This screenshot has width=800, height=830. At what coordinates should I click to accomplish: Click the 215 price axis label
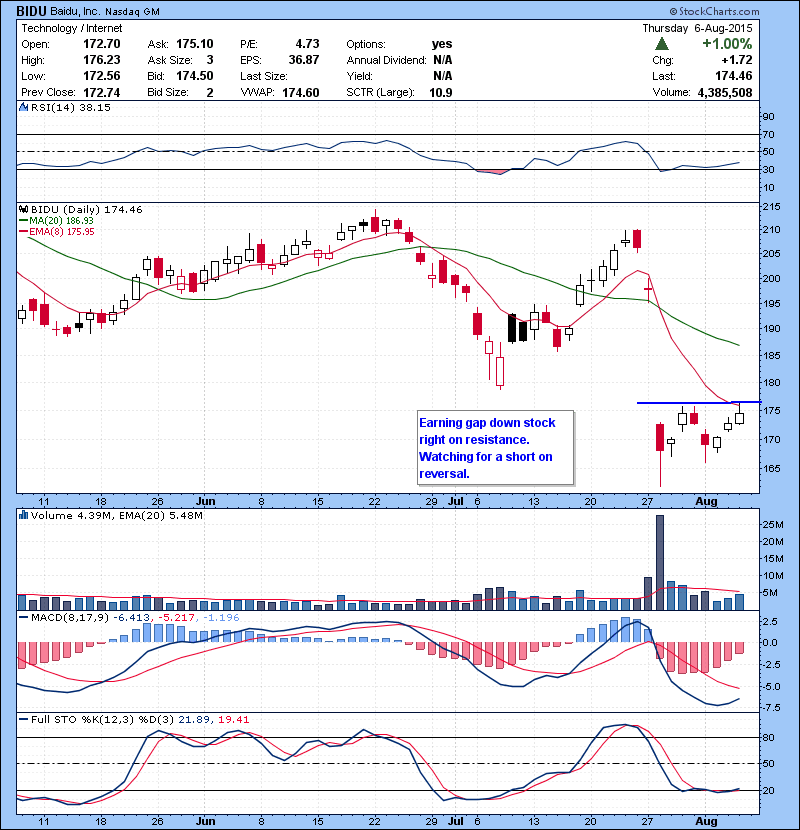771,206
